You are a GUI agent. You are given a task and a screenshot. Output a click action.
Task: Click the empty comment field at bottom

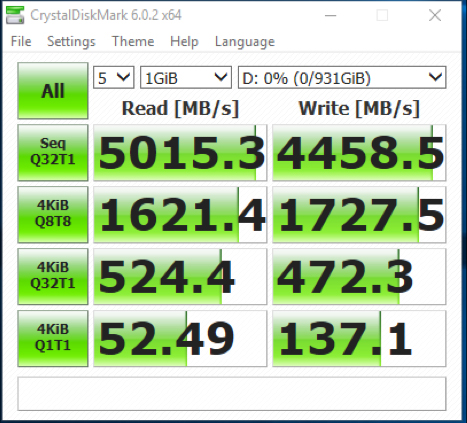(x=232, y=394)
